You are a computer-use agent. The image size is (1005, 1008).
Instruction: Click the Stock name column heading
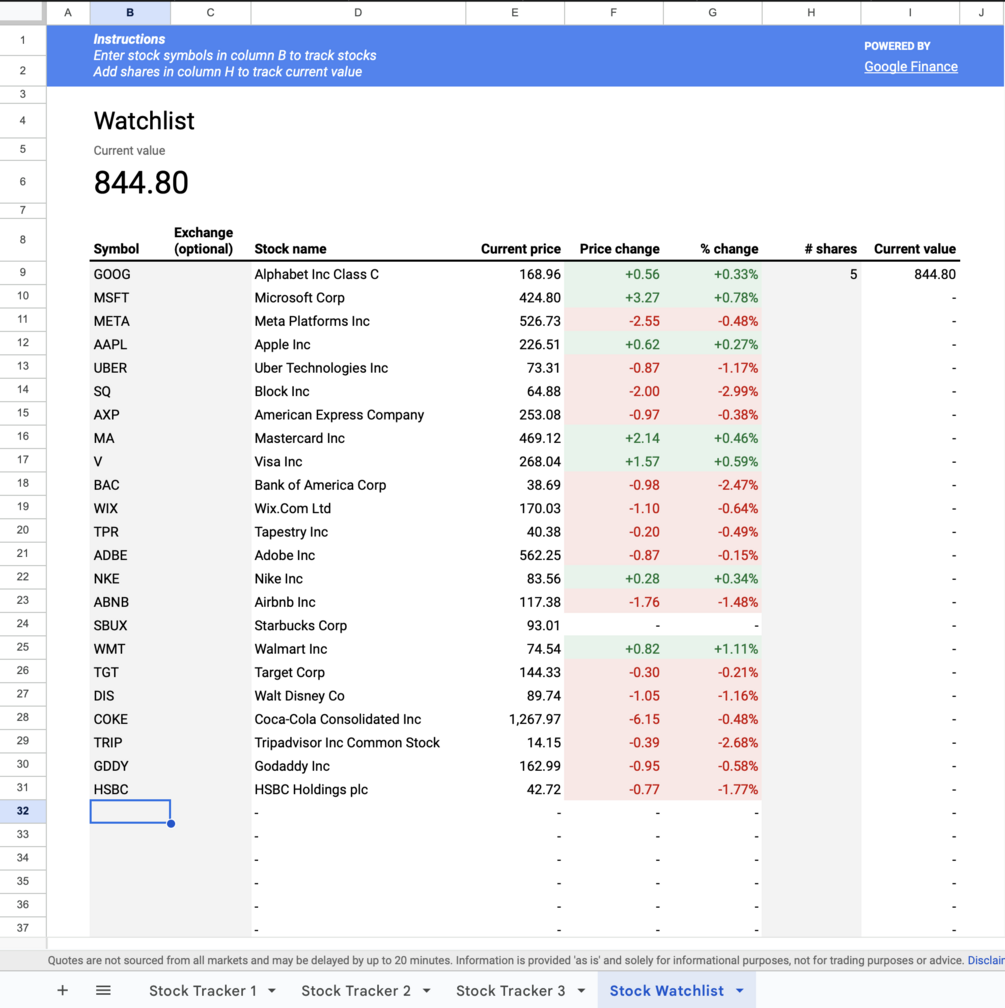(x=290, y=249)
